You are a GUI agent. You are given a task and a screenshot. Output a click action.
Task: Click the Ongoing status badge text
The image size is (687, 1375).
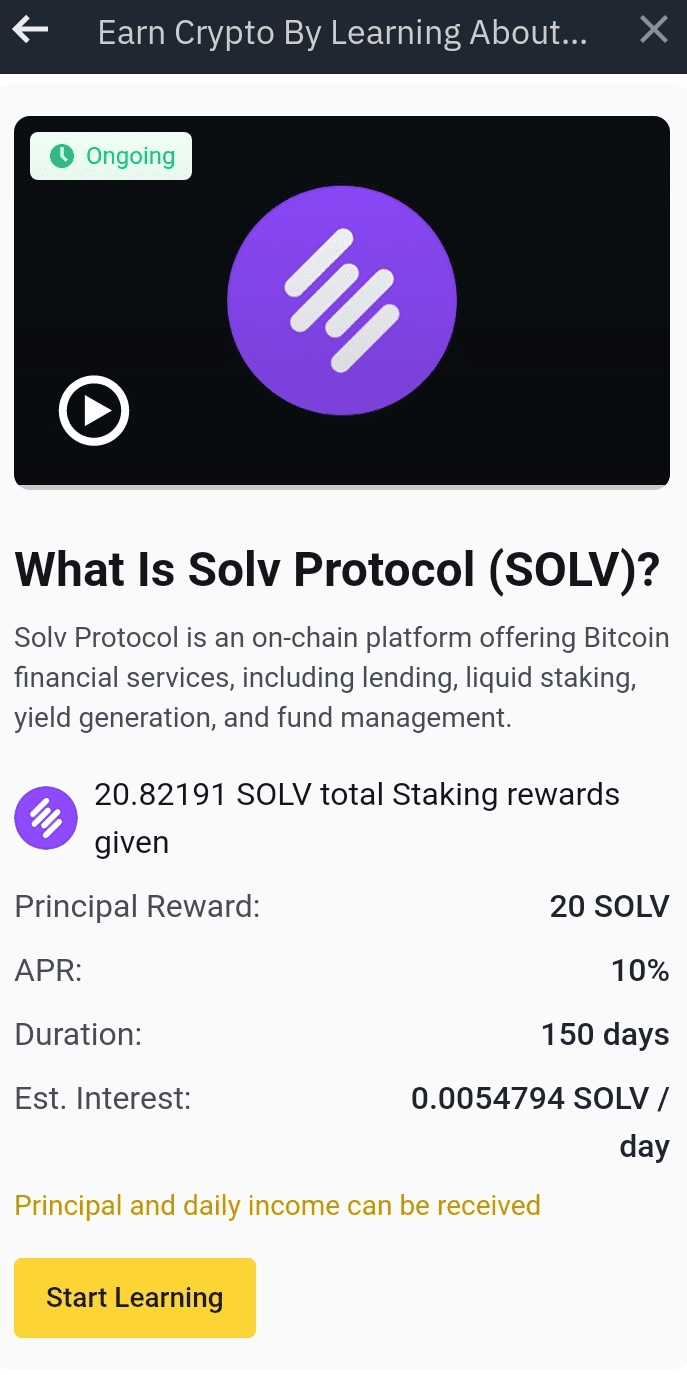(x=130, y=156)
